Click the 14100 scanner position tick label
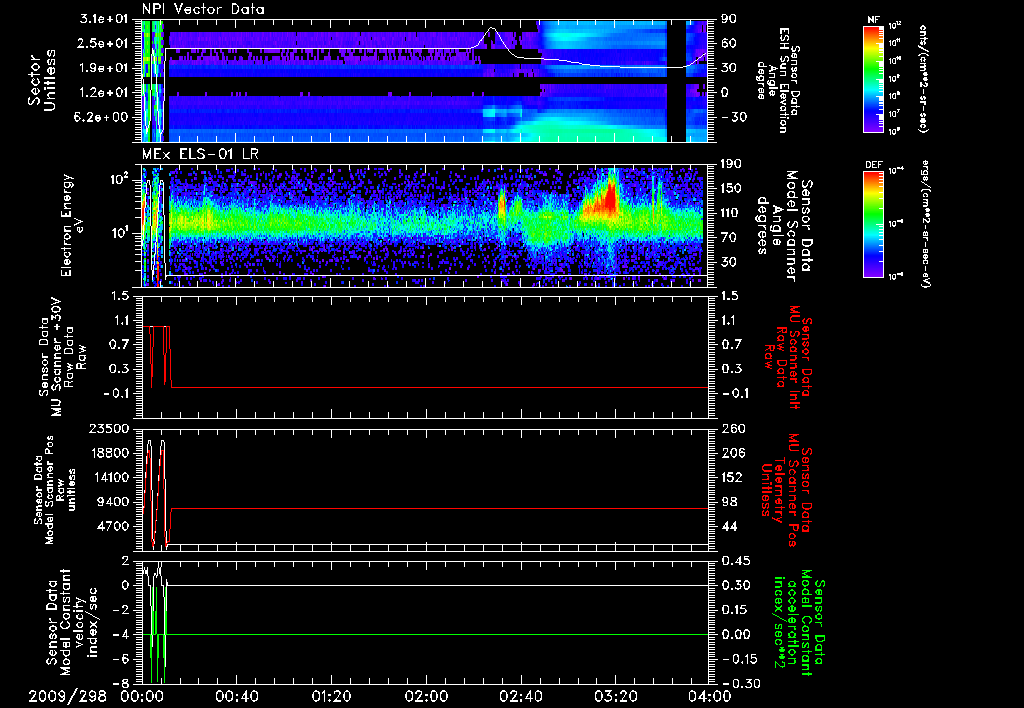The image size is (1024, 708). coord(111,478)
